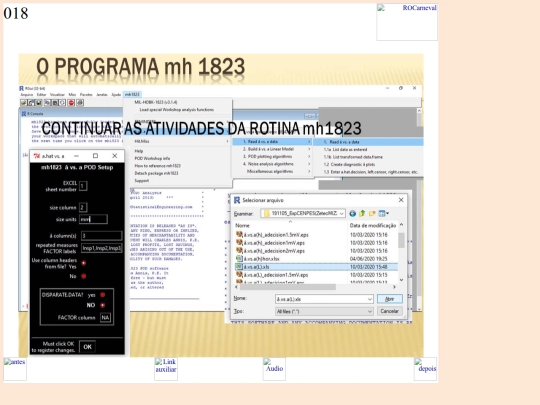Open the Editar menu

(x=41, y=95)
